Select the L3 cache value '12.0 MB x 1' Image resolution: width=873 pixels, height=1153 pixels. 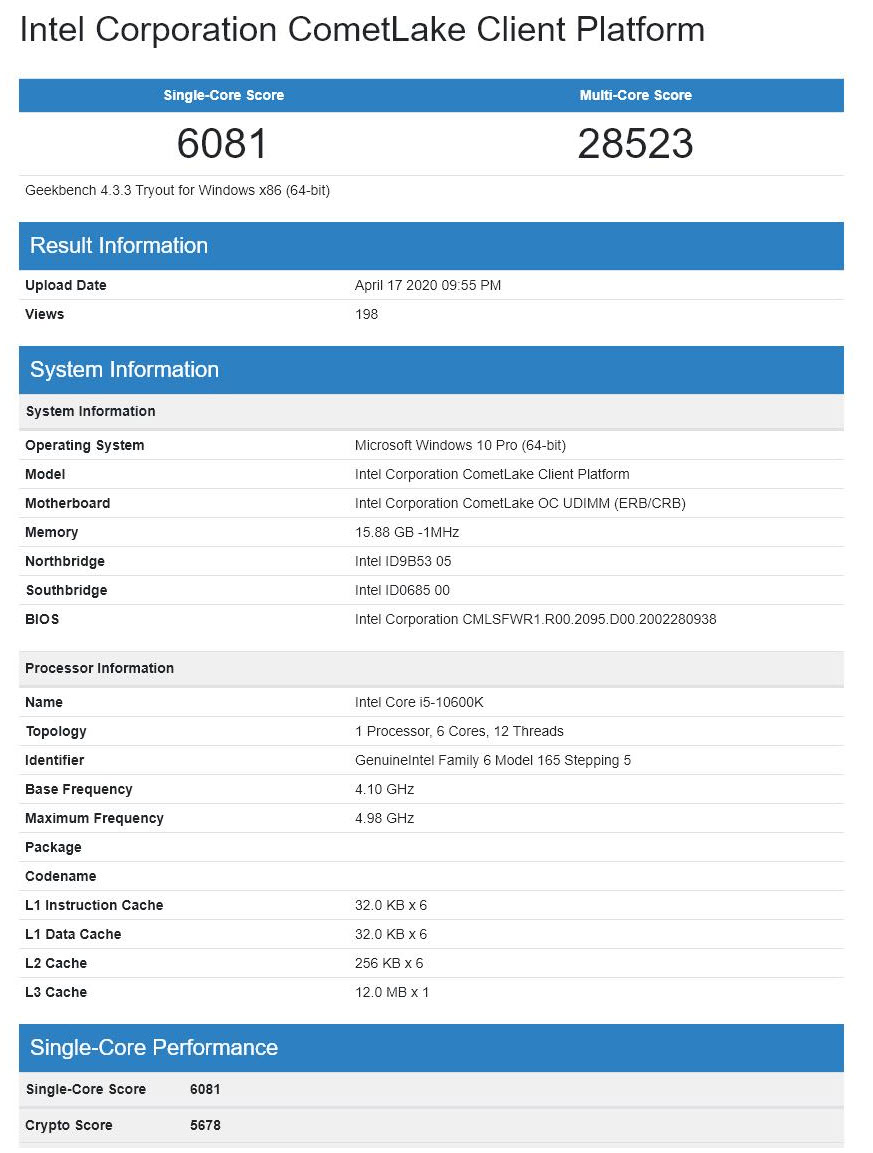tap(391, 993)
